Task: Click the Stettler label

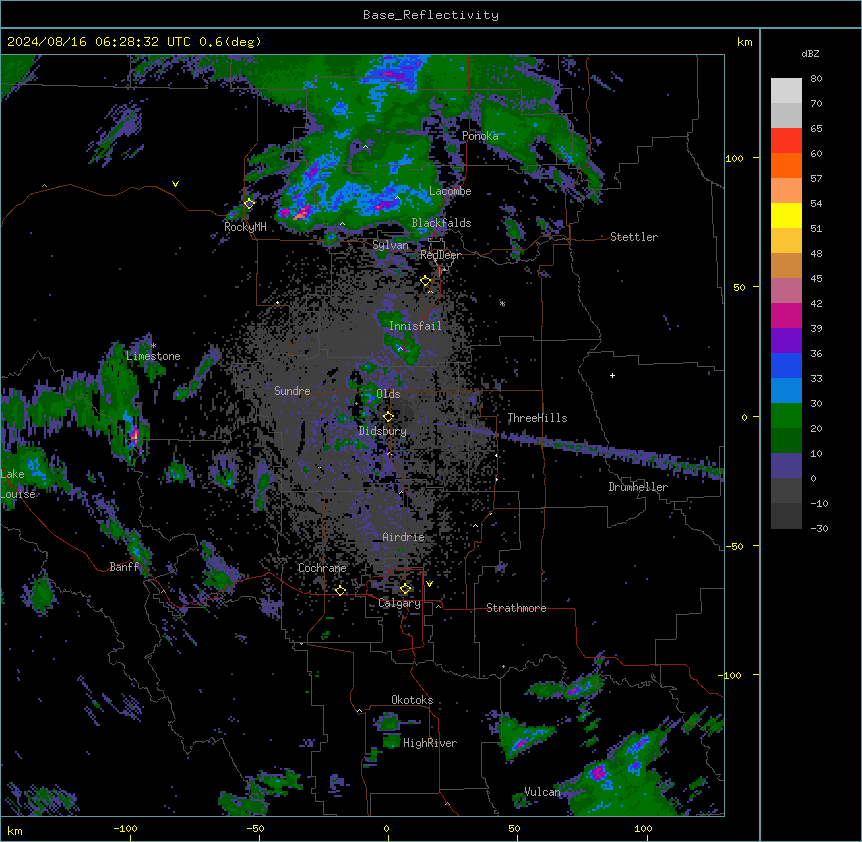Action: click(634, 237)
